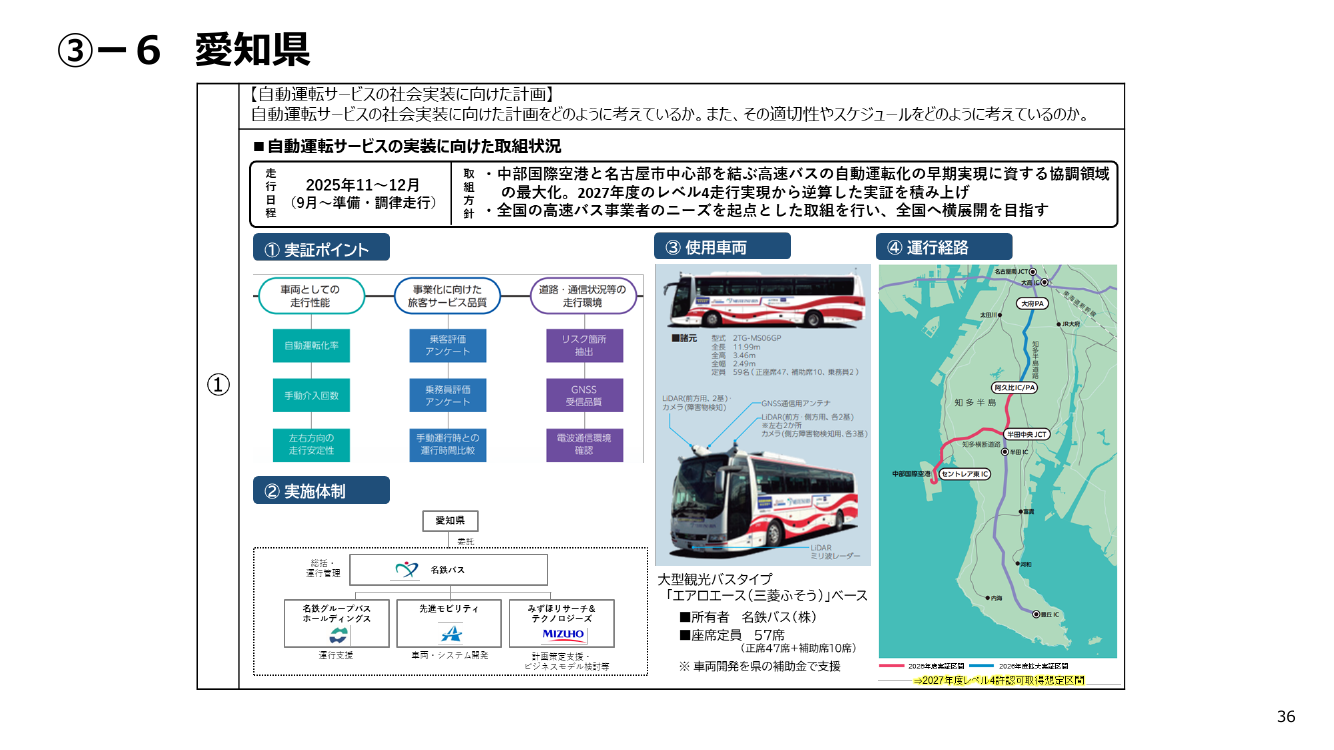
Task: Click the 道路・通信状況等の走行環境 oval
Action: point(582,295)
